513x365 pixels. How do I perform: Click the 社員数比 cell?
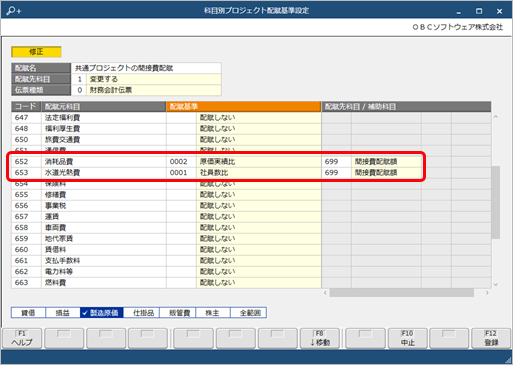pos(259,173)
